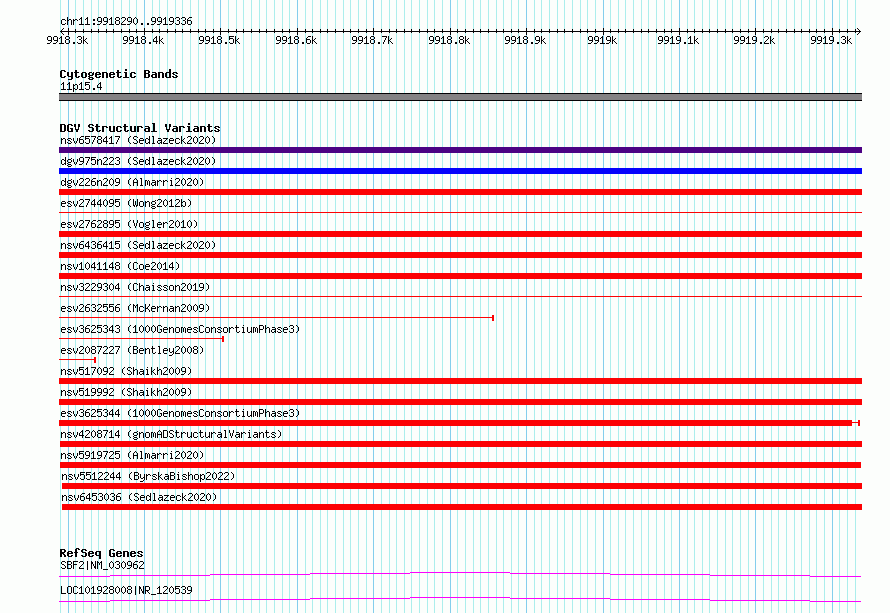Click the red nsv517092 variant bar
Image resolution: width=890 pixels, height=613 pixels.
click(460, 381)
